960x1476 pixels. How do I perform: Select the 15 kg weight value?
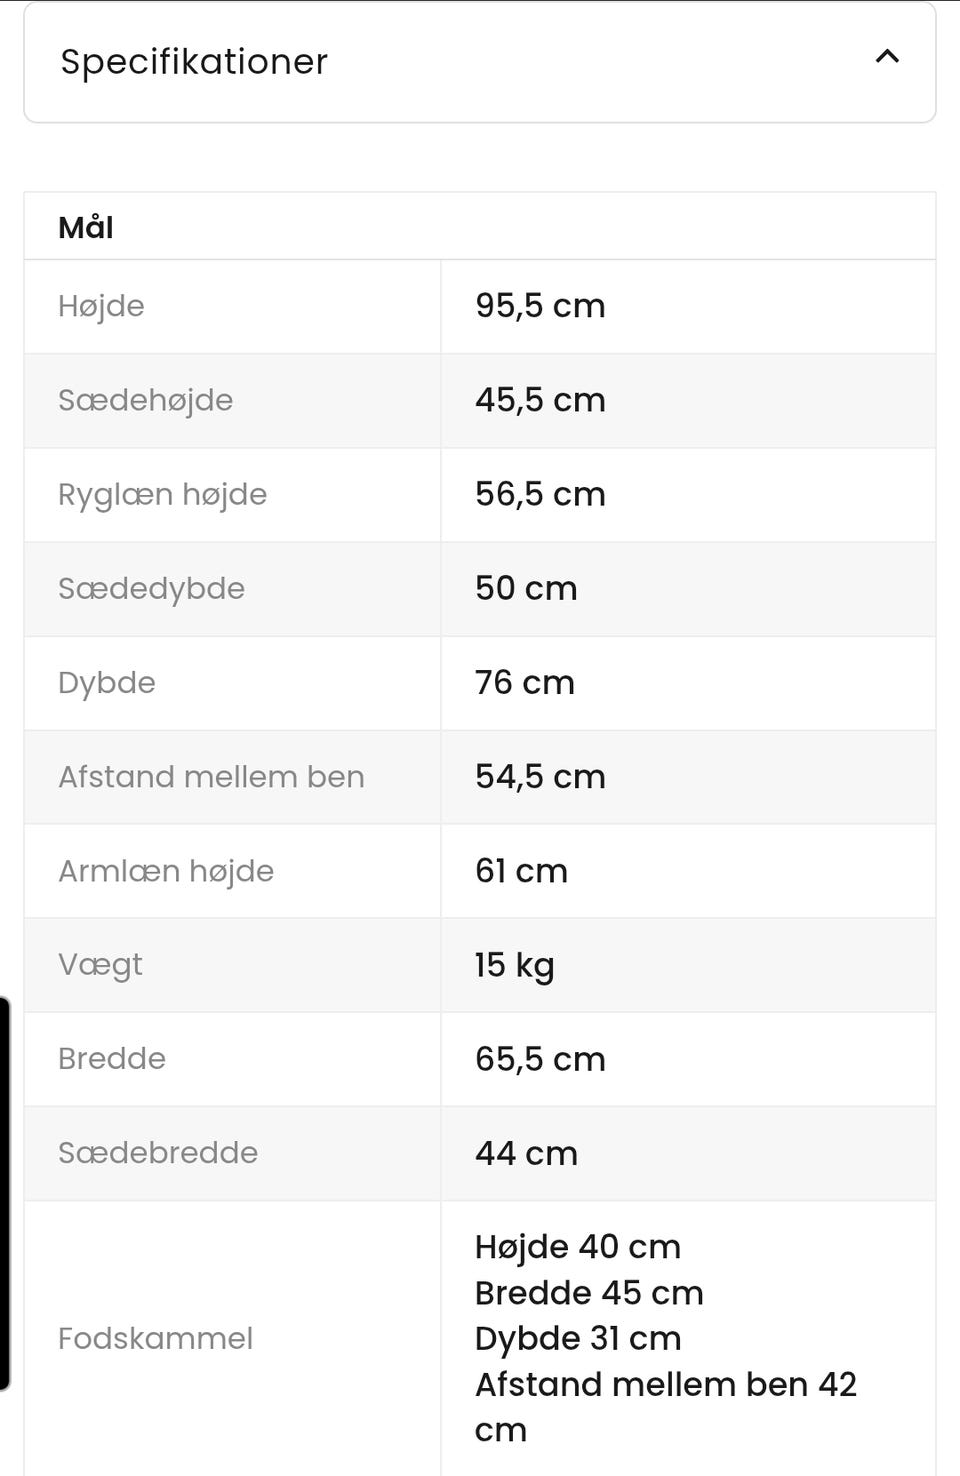(514, 965)
